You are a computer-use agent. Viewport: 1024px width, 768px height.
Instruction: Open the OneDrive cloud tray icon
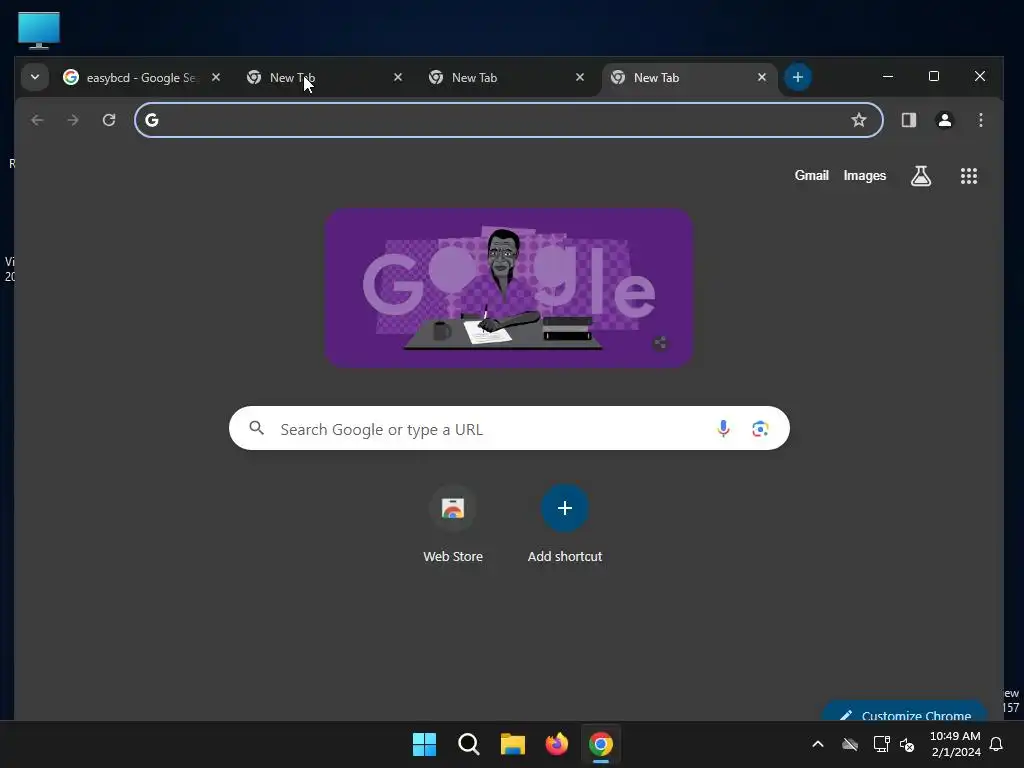click(850, 744)
